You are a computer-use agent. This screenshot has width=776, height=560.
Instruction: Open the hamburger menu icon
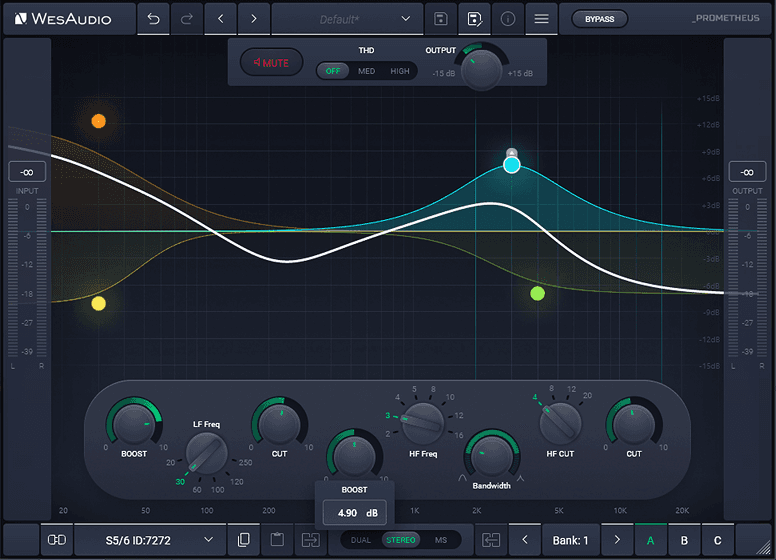(x=541, y=19)
